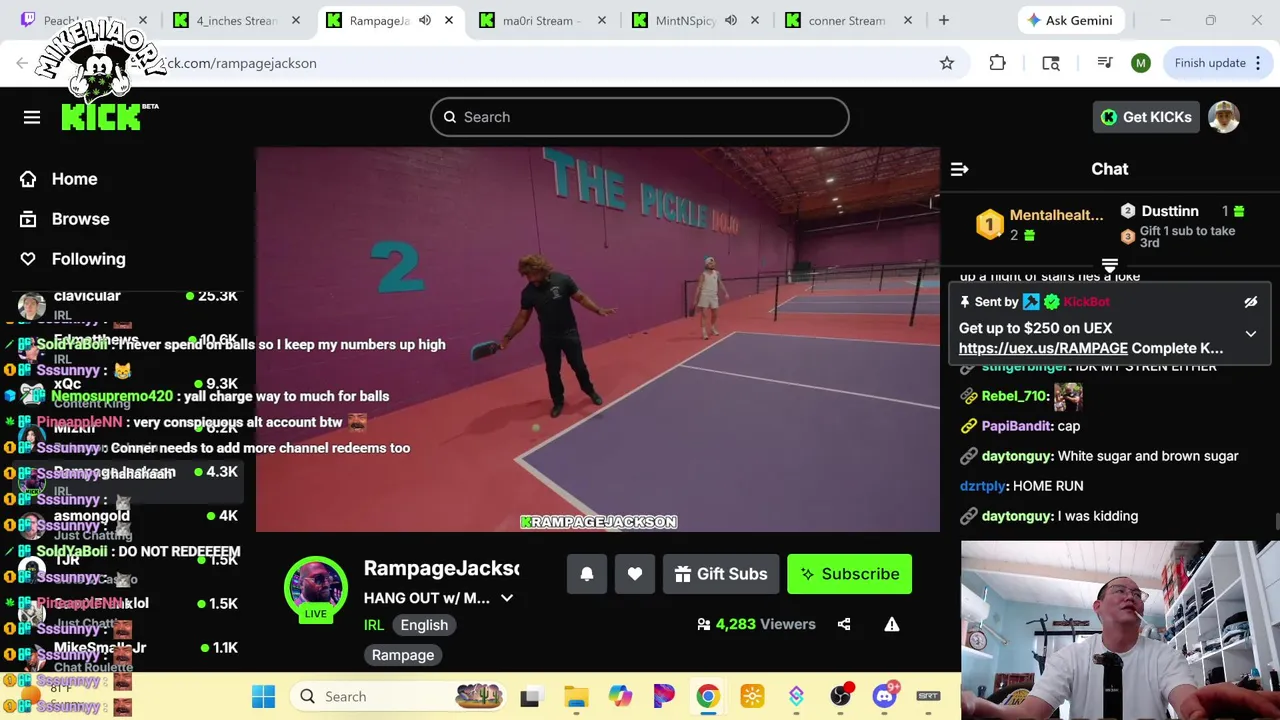Screen dimensions: 1280x720
Task: Click the Gift Subs button
Action: coord(721,574)
